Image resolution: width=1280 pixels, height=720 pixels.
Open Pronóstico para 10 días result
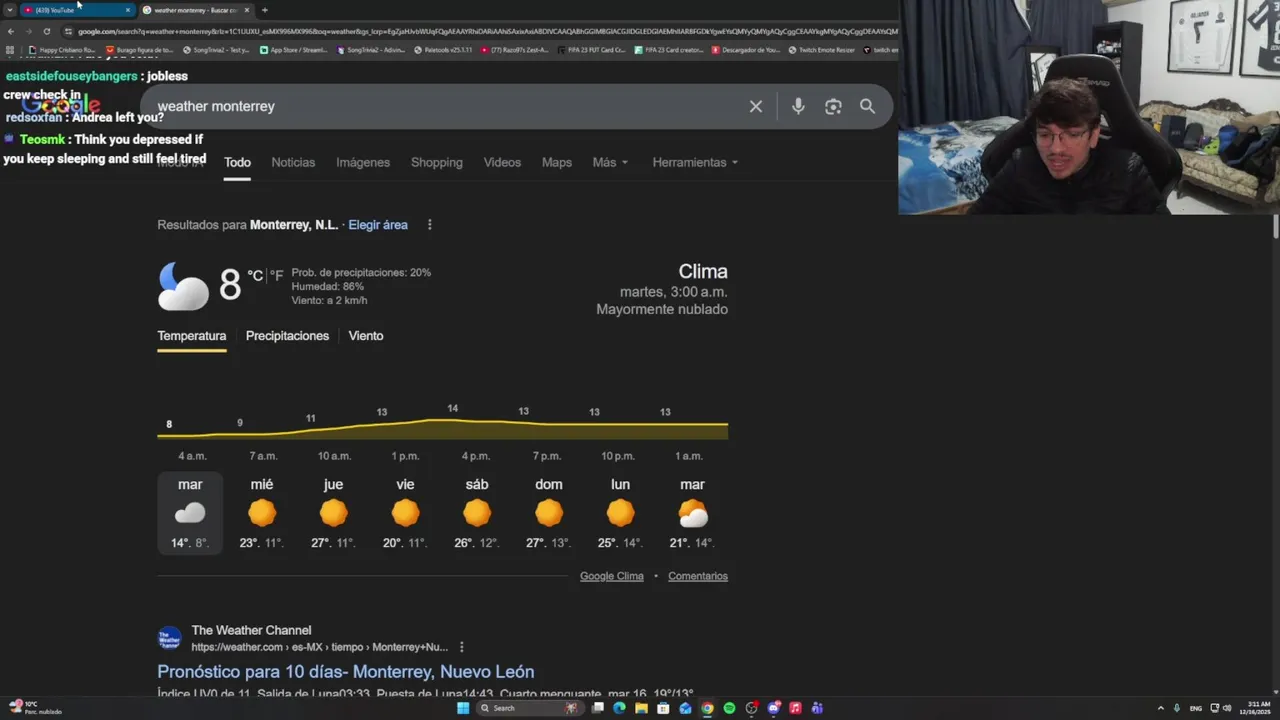coord(346,672)
